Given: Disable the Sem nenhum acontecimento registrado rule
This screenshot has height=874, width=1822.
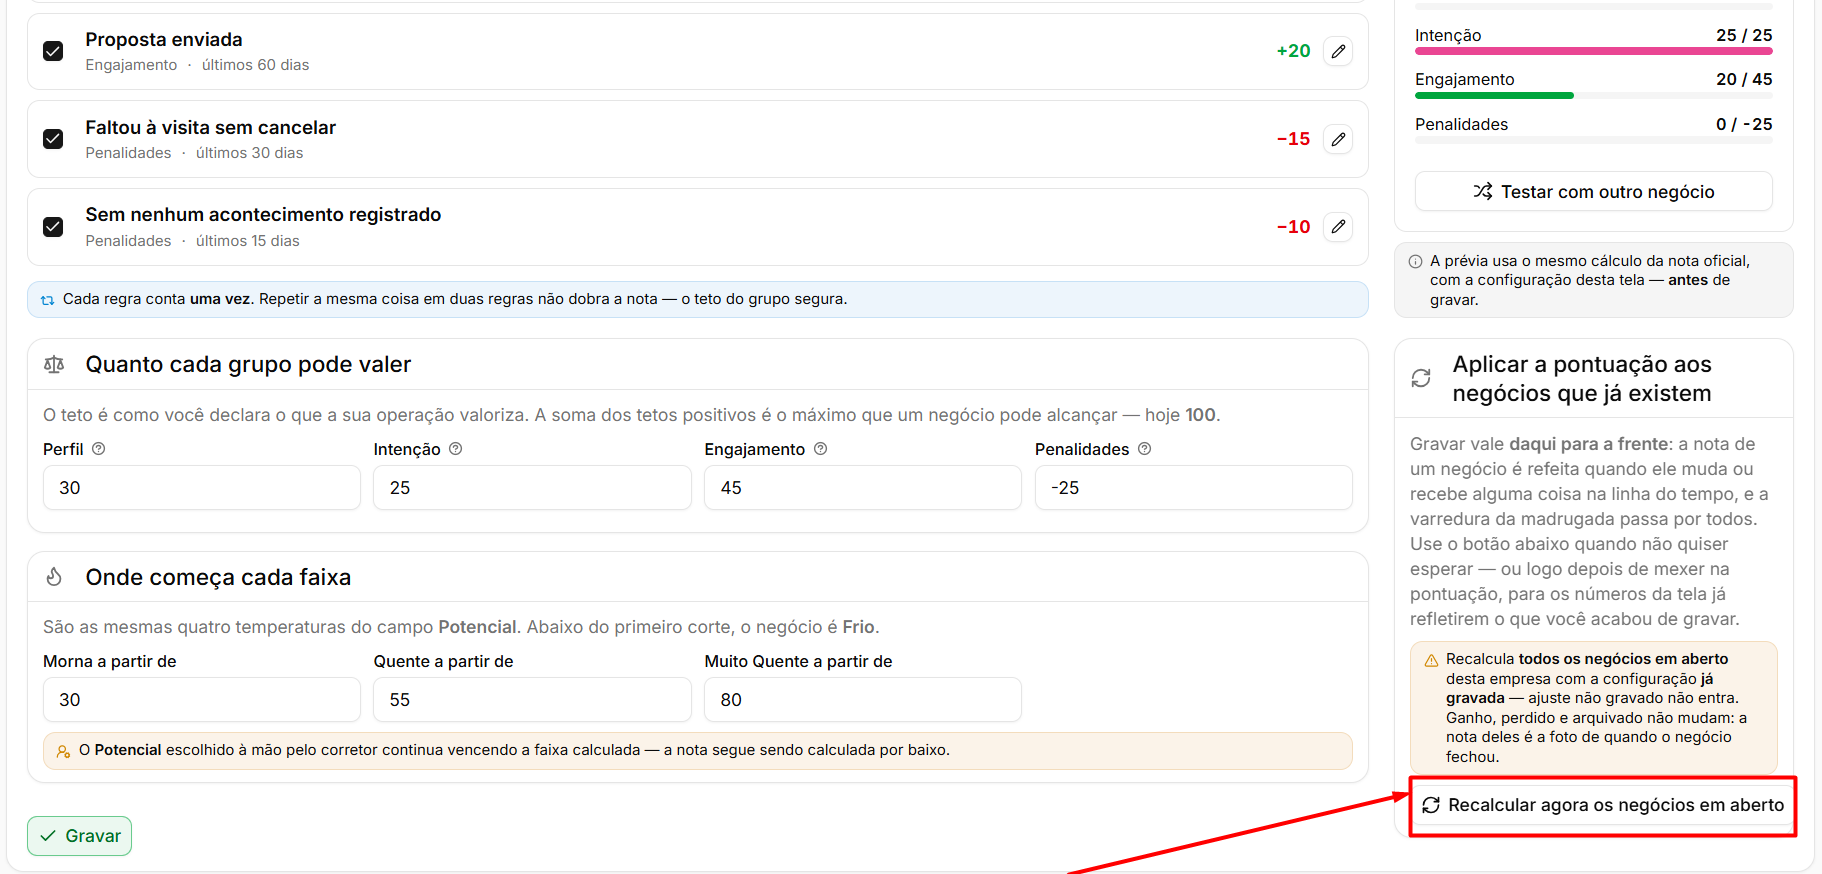Looking at the screenshot, I should [53, 227].
